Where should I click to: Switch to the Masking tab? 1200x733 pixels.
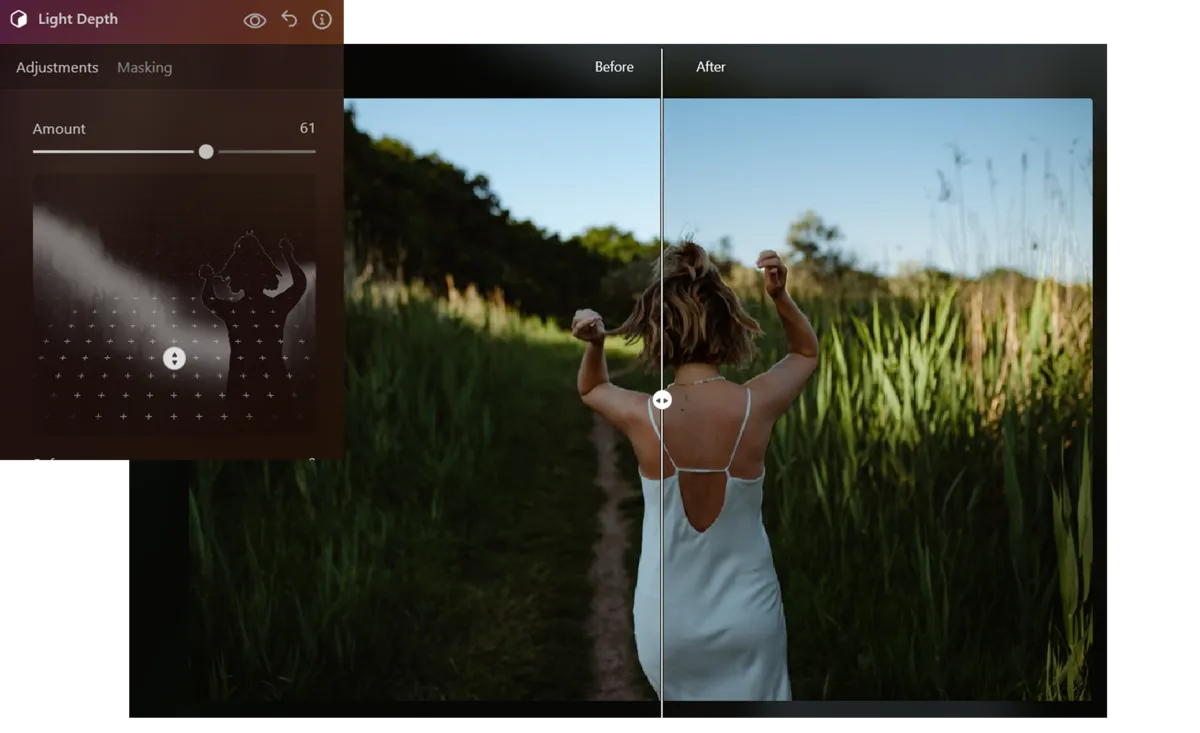pos(144,67)
